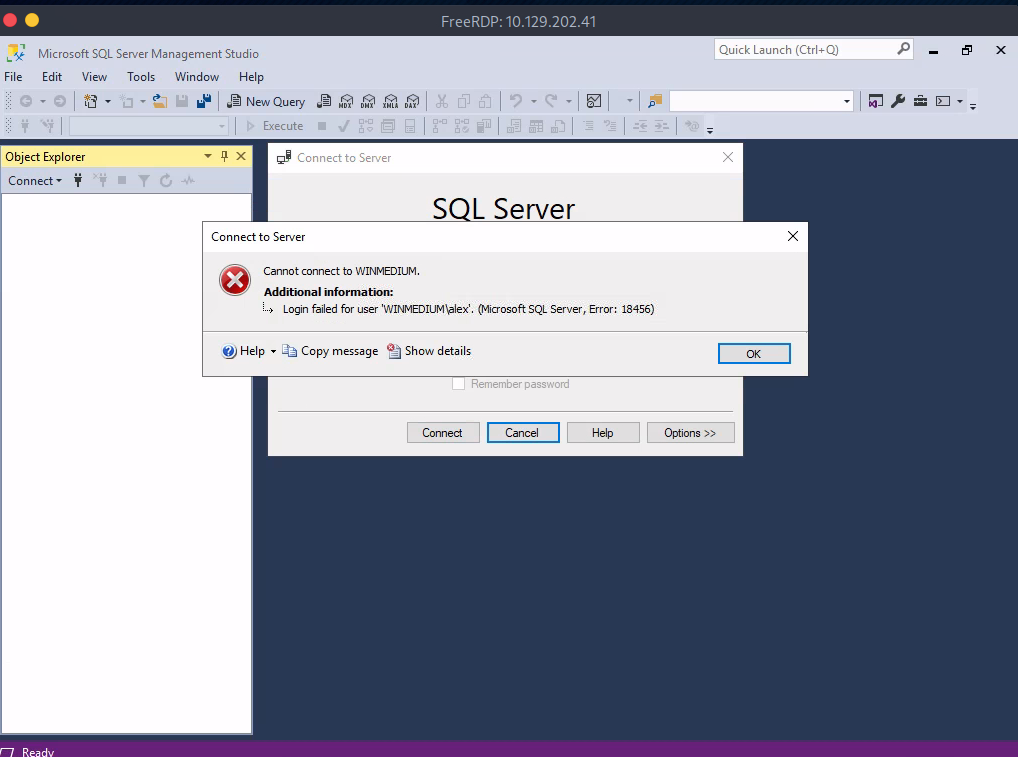Close the error dialog with X

coord(793,236)
